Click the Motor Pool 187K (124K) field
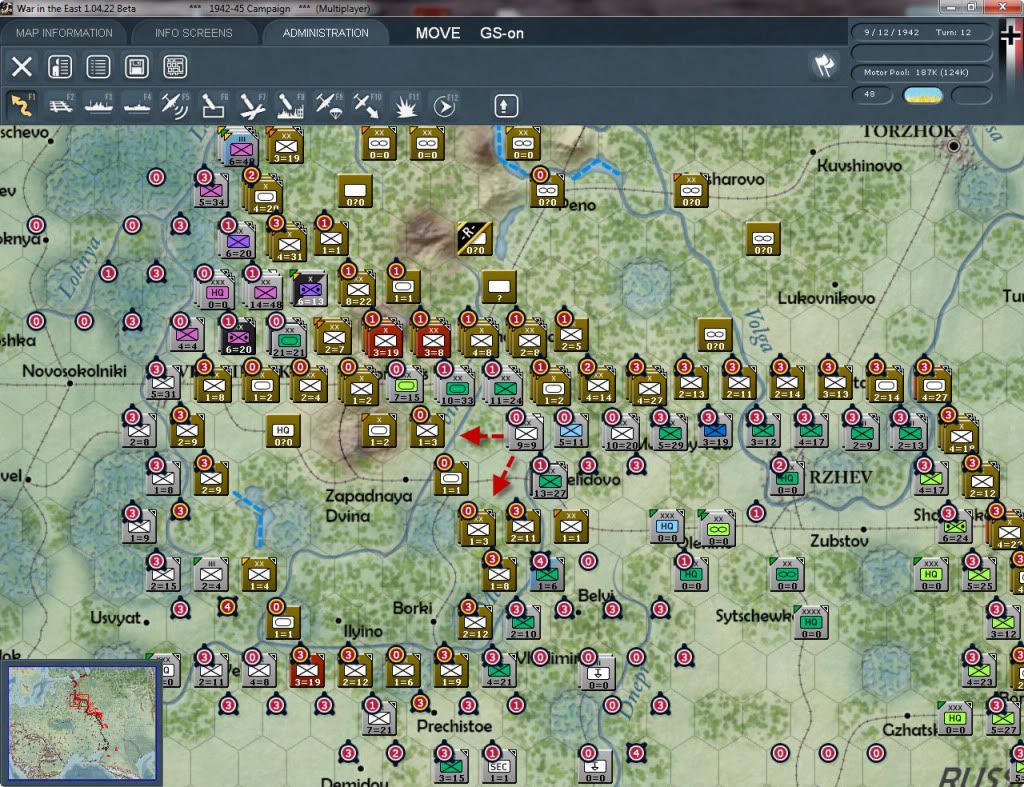Image resolution: width=1024 pixels, height=787 pixels. (921, 72)
